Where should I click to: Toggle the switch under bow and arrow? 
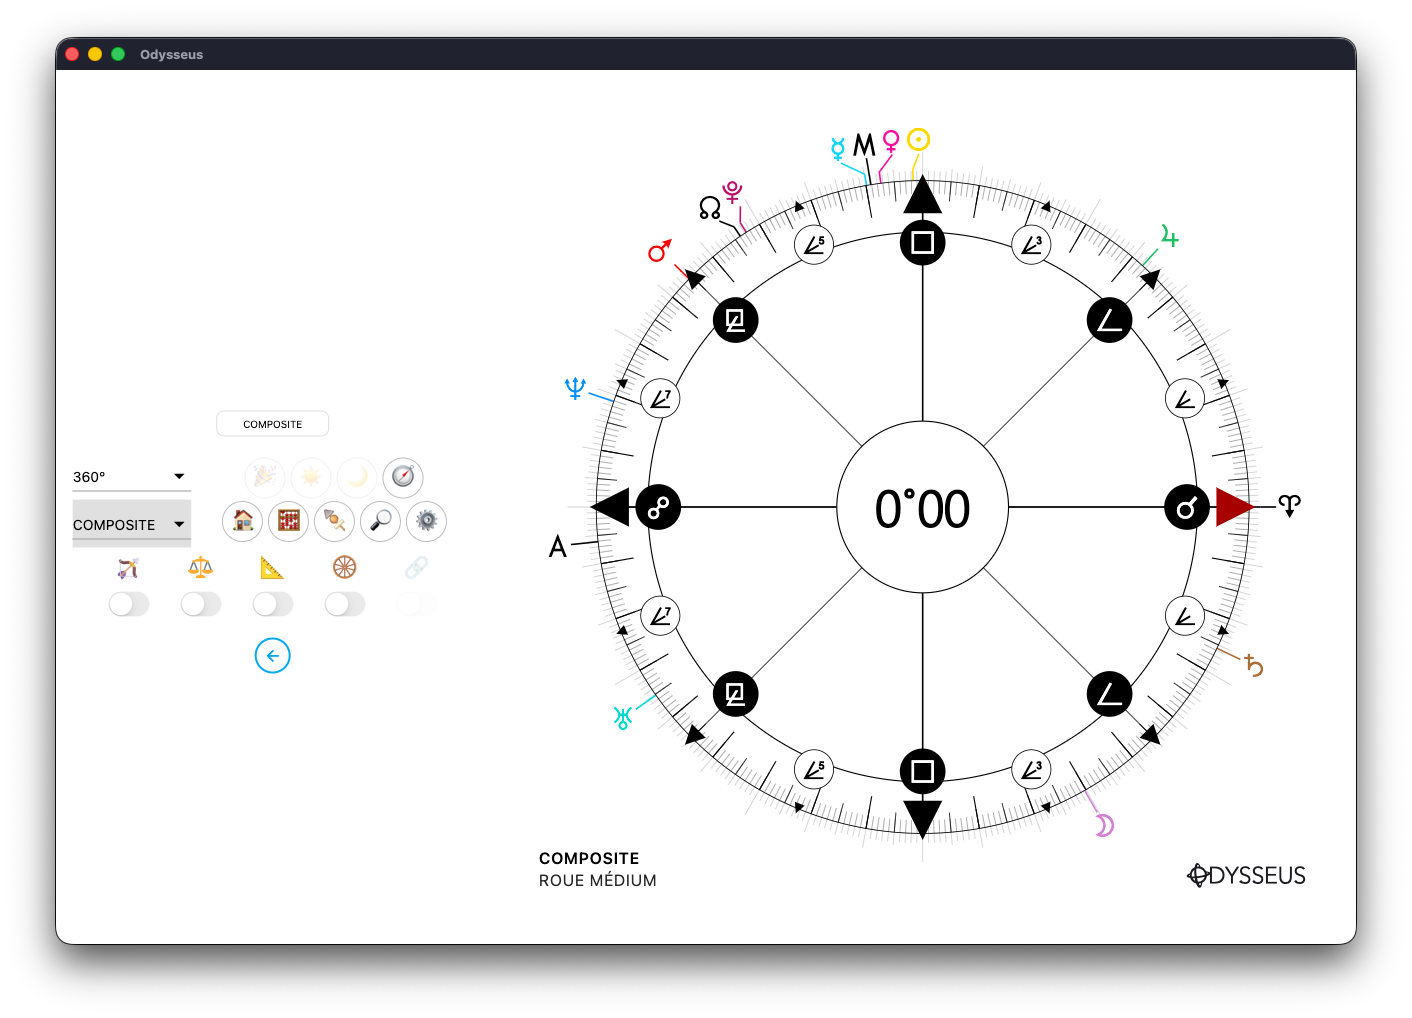click(129, 604)
